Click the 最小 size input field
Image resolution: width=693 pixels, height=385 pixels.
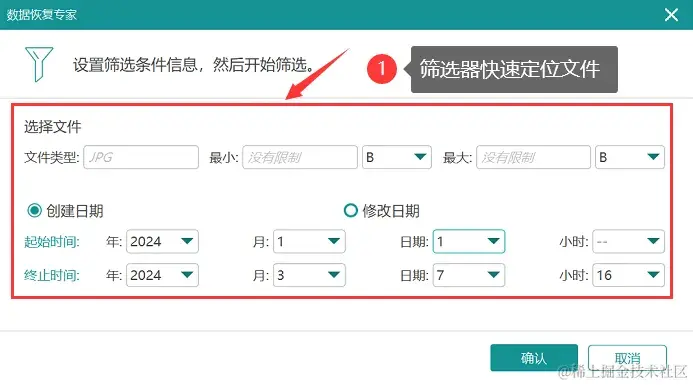(x=300, y=157)
